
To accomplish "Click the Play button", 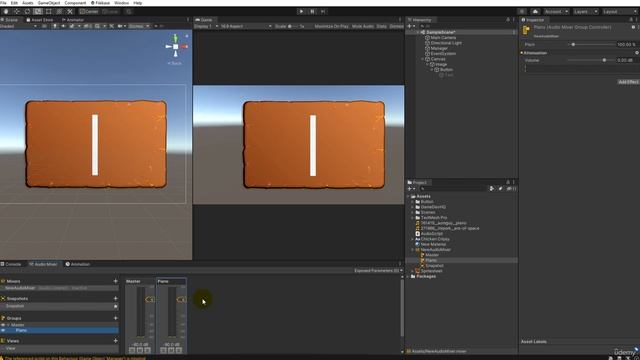I will pos(301,11).
